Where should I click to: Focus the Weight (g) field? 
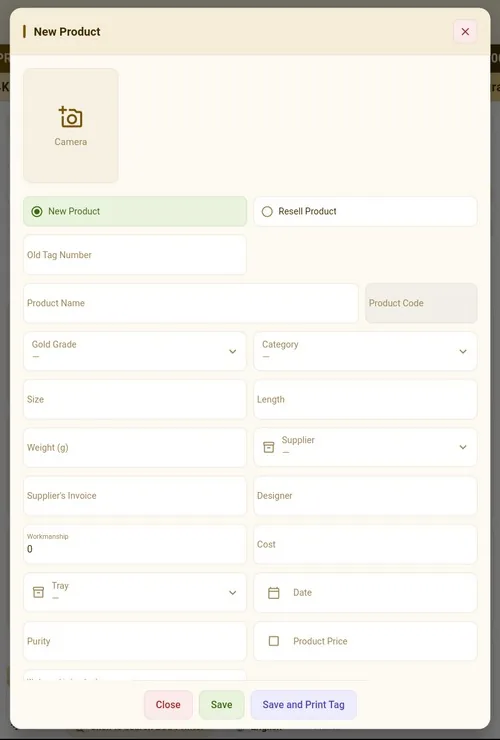[x=135, y=447]
